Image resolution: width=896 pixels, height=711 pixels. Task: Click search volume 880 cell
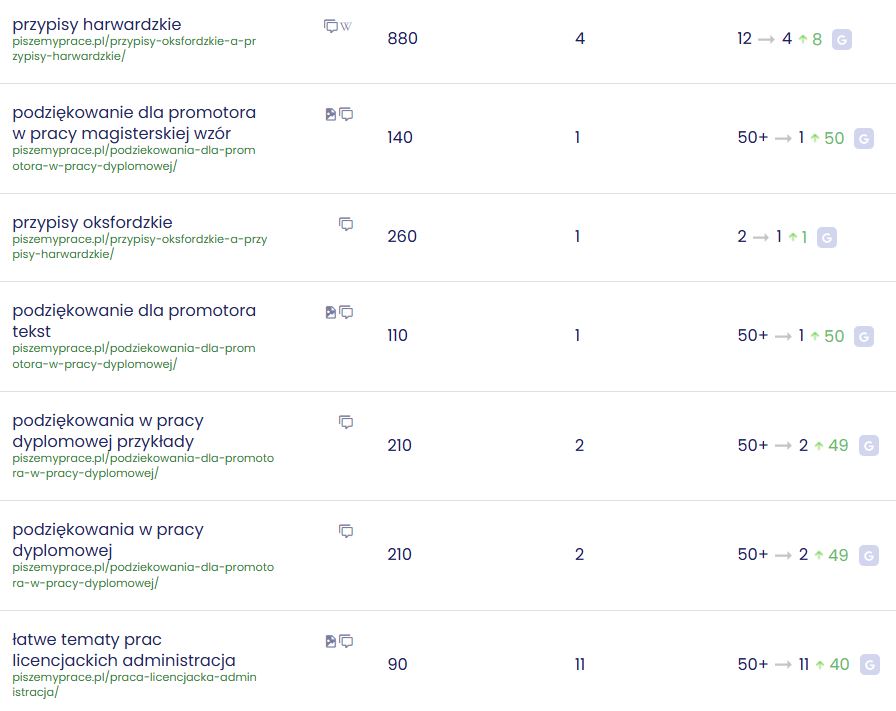tap(402, 38)
